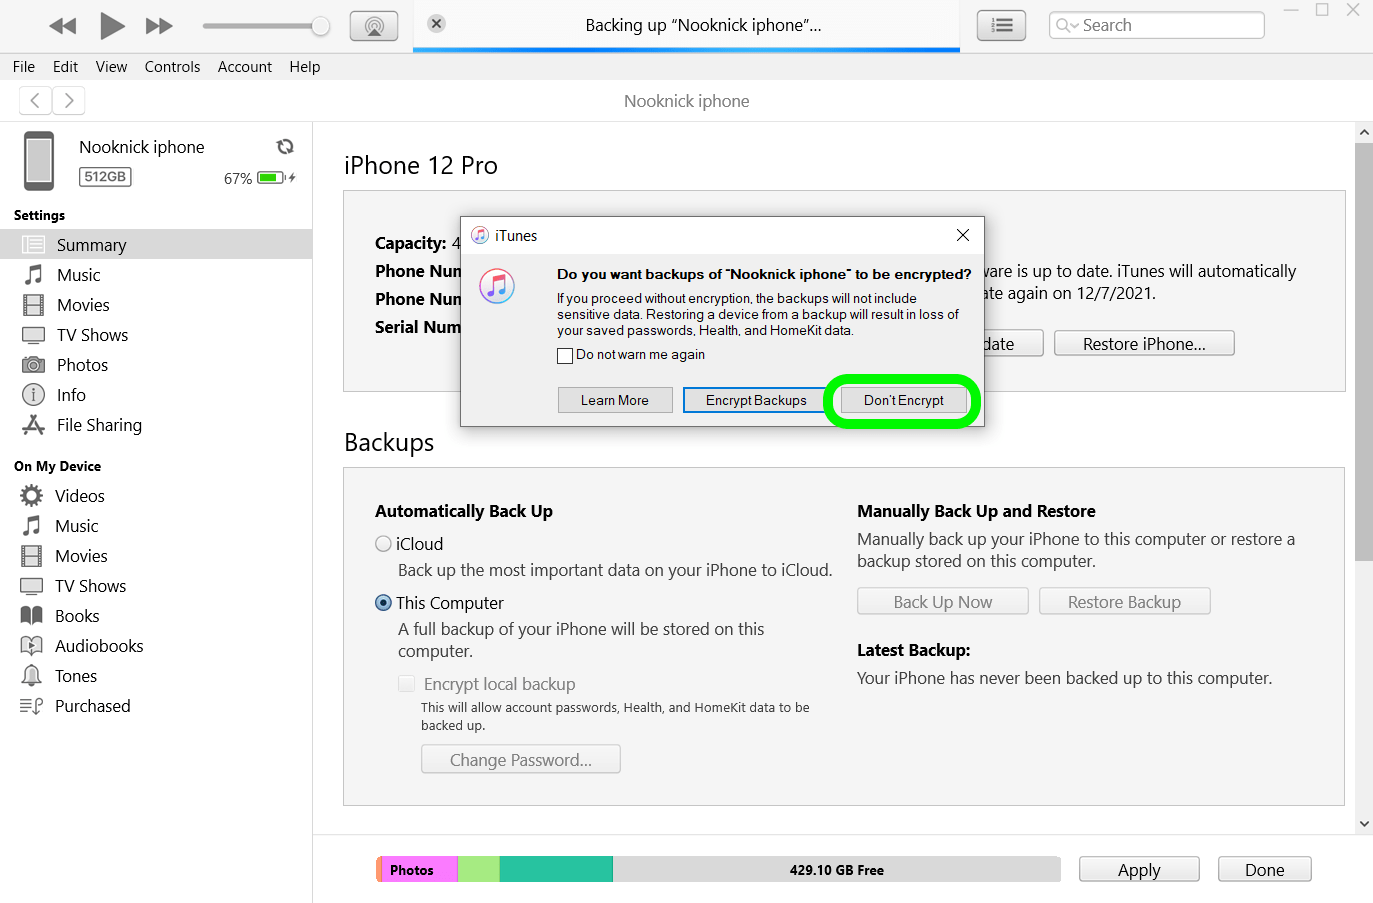
Task: Open the Controls menu
Action: [x=172, y=67]
